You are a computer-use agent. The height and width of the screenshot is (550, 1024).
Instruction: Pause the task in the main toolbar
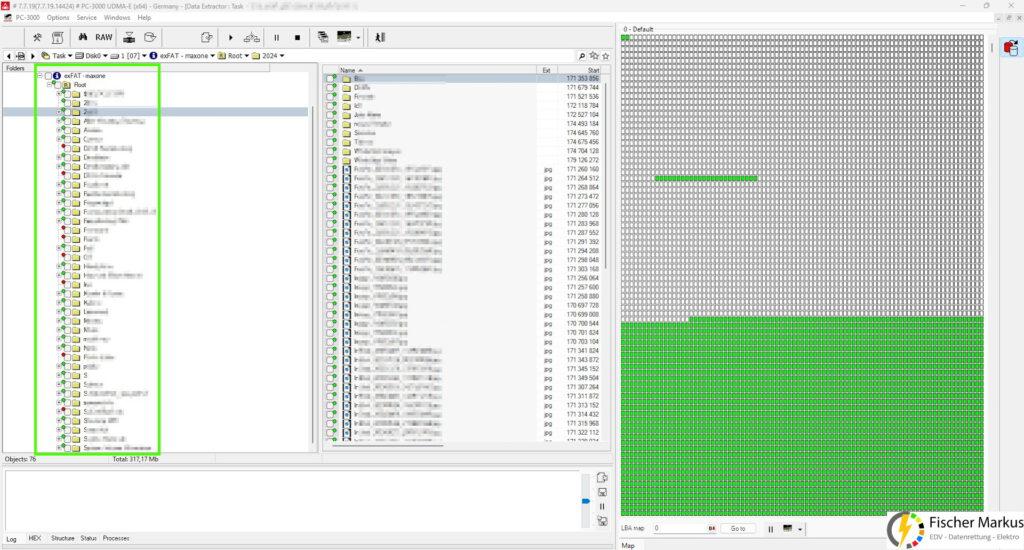point(277,37)
